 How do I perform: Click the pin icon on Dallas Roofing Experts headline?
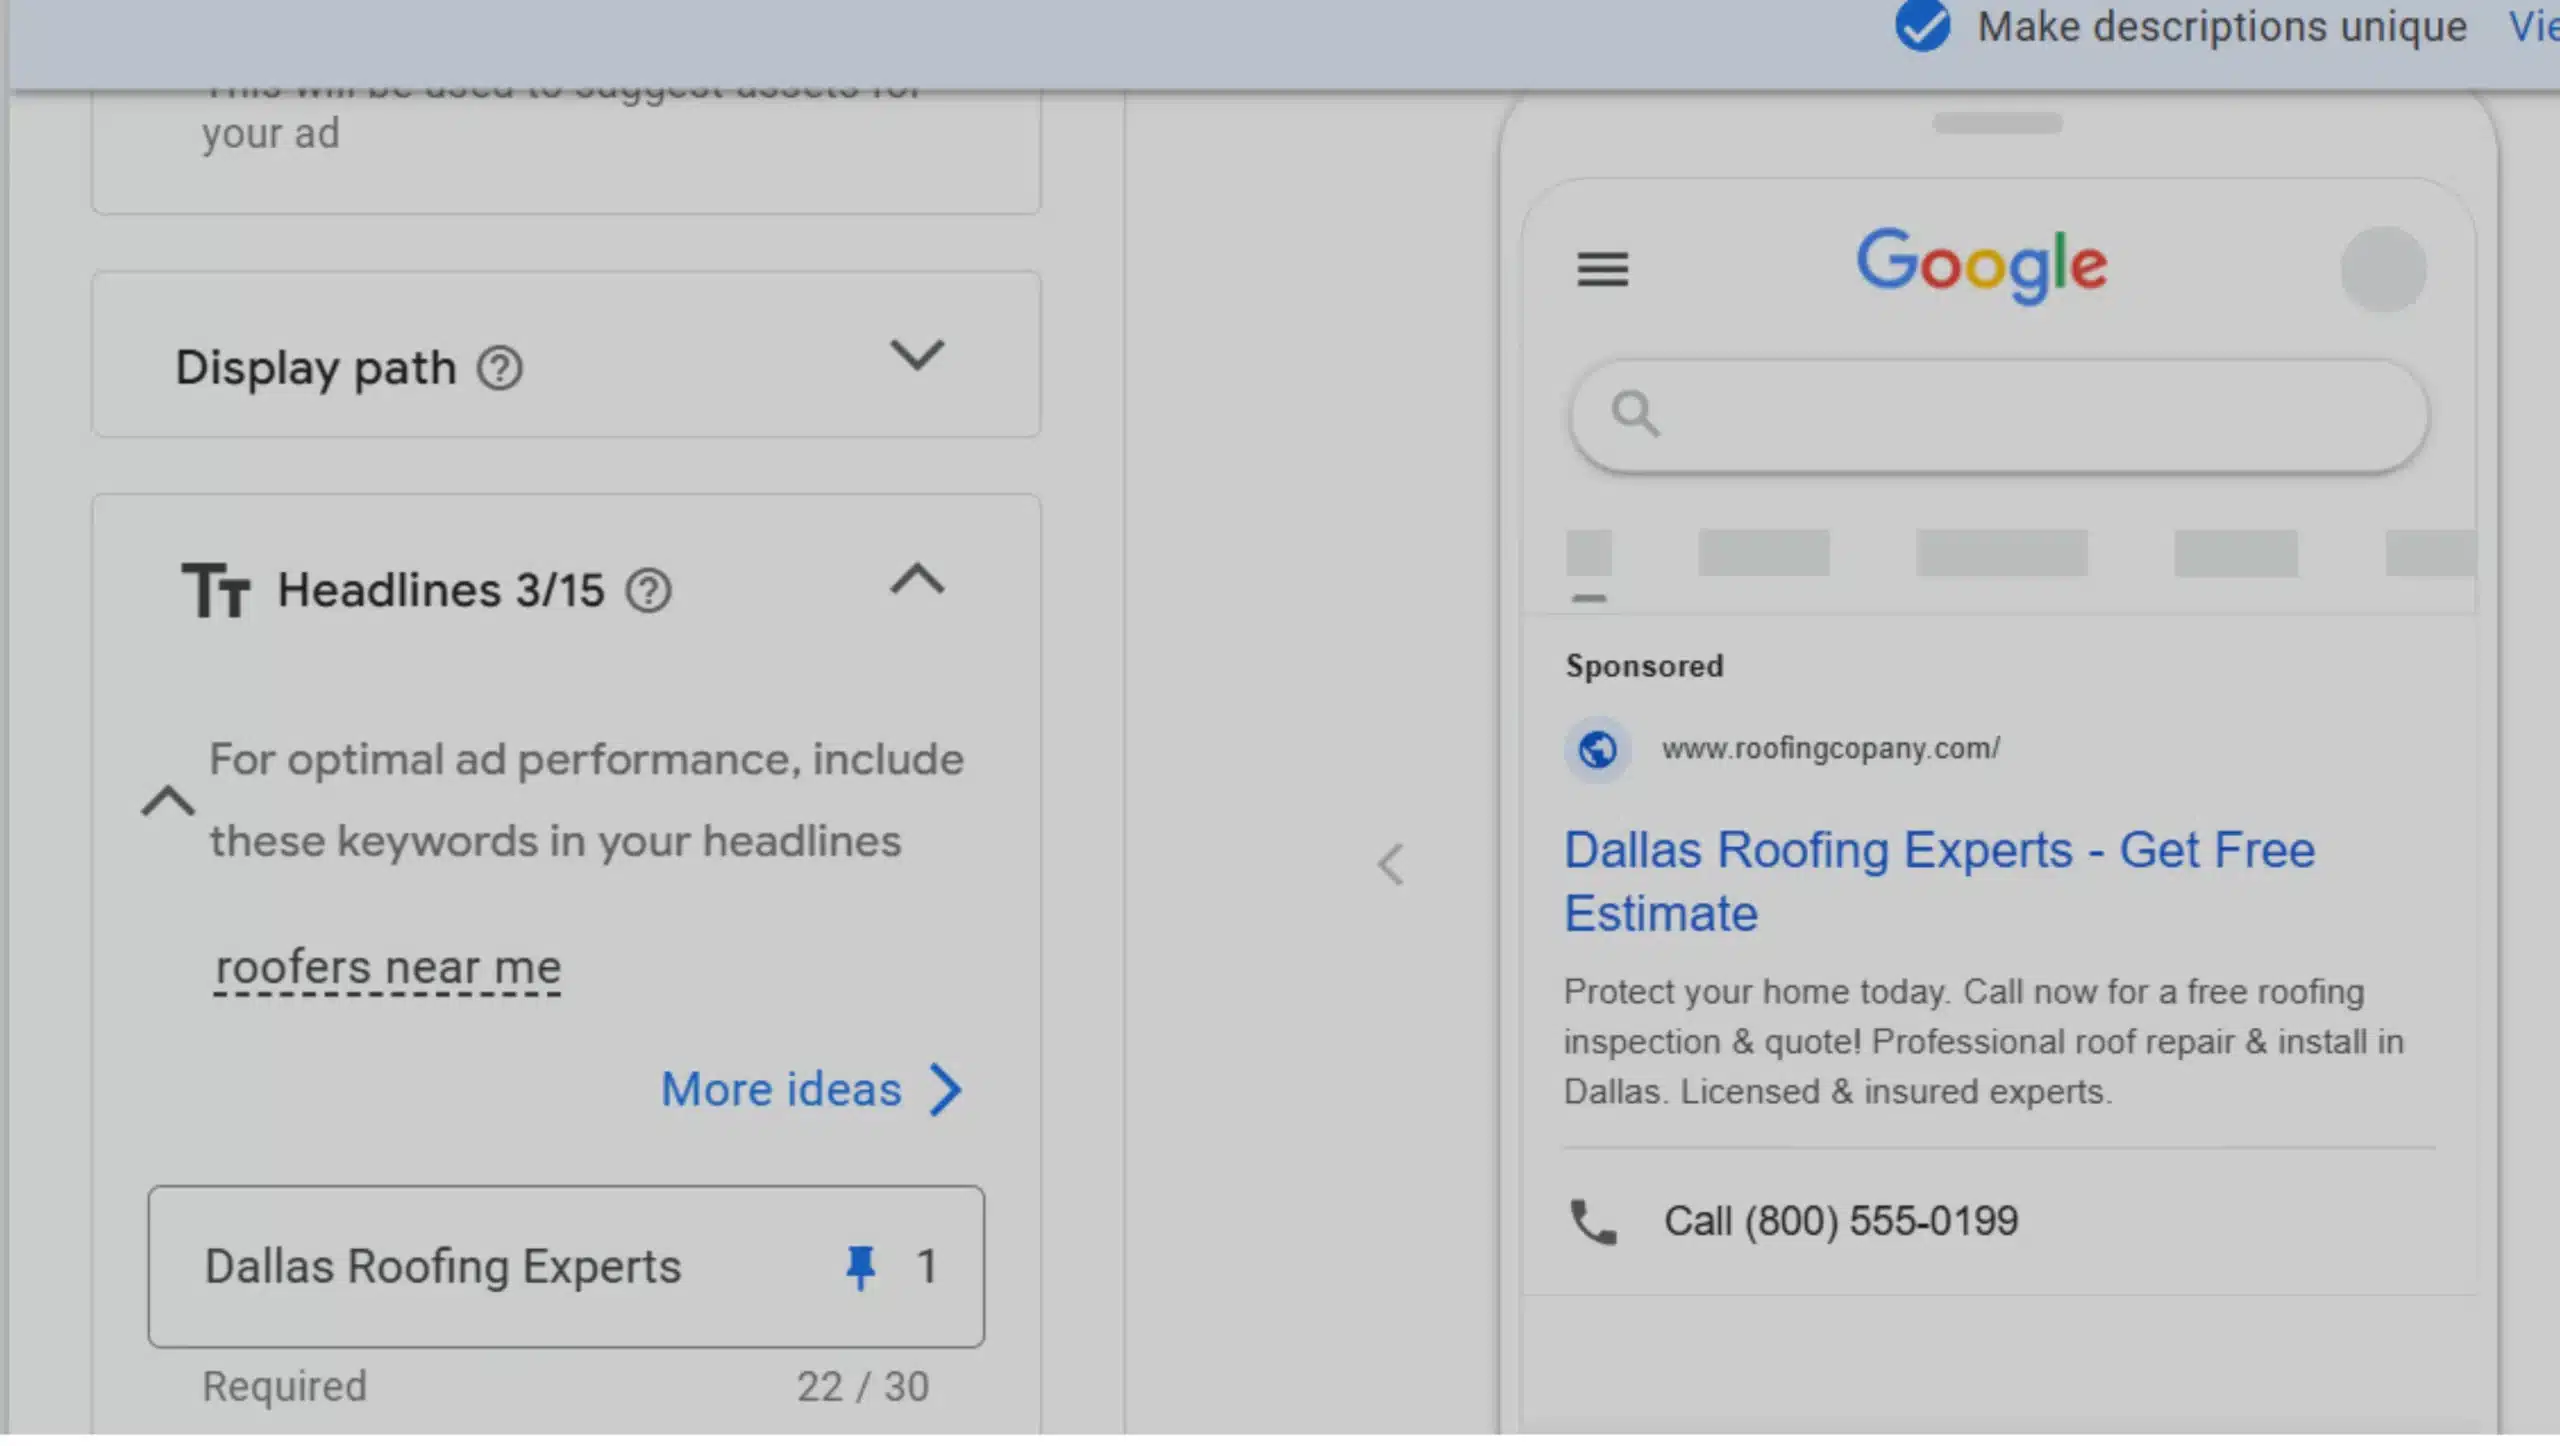[x=862, y=1266]
